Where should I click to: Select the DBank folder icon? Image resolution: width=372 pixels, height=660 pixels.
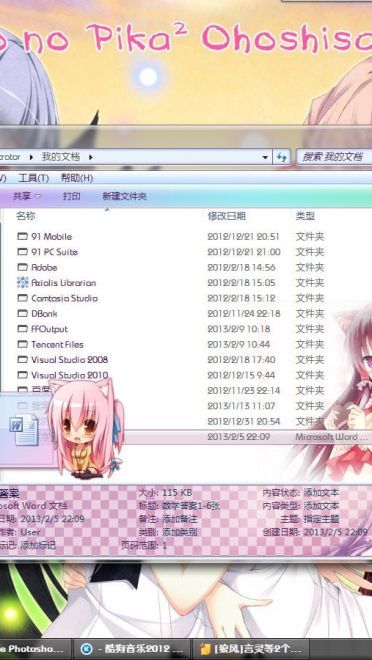pos(22,313)
